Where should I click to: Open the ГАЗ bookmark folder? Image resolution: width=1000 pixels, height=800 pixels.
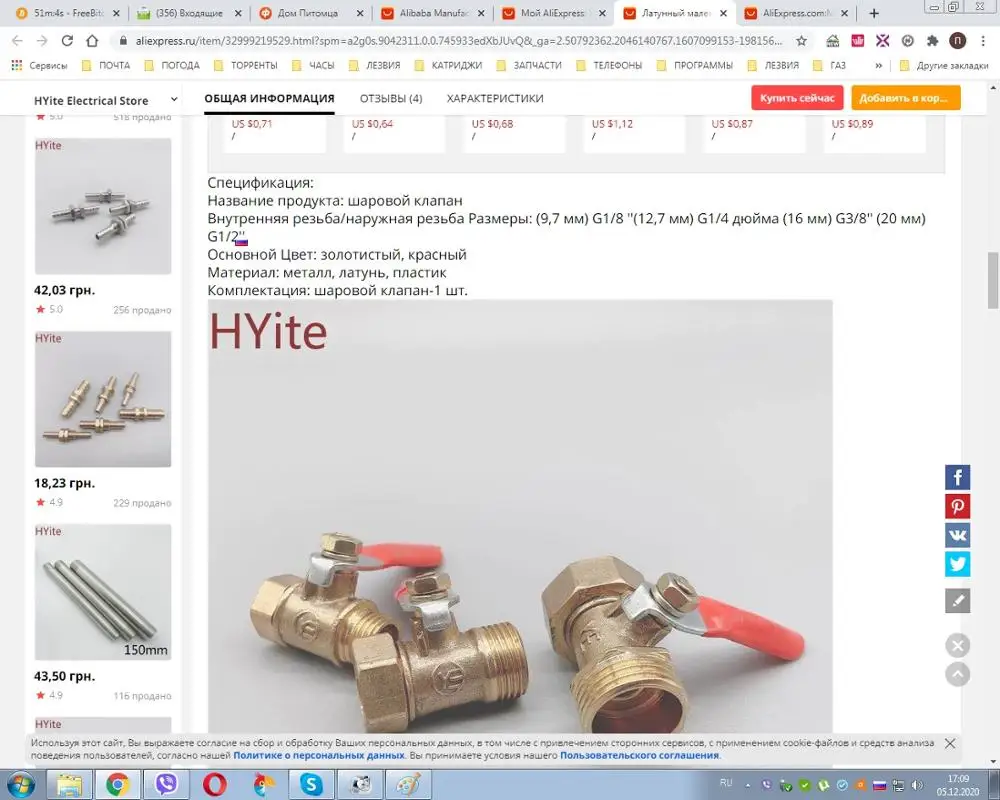point(829,65)
